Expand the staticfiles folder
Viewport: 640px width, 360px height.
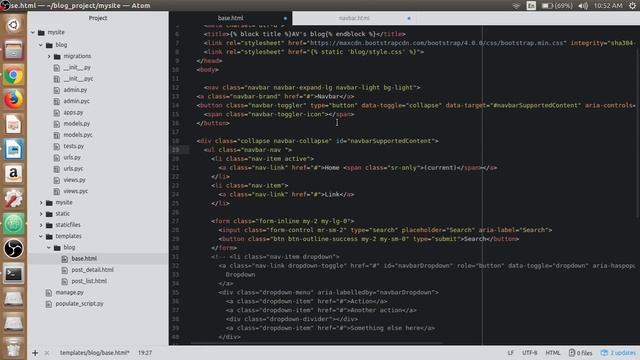tap(41, 225)
